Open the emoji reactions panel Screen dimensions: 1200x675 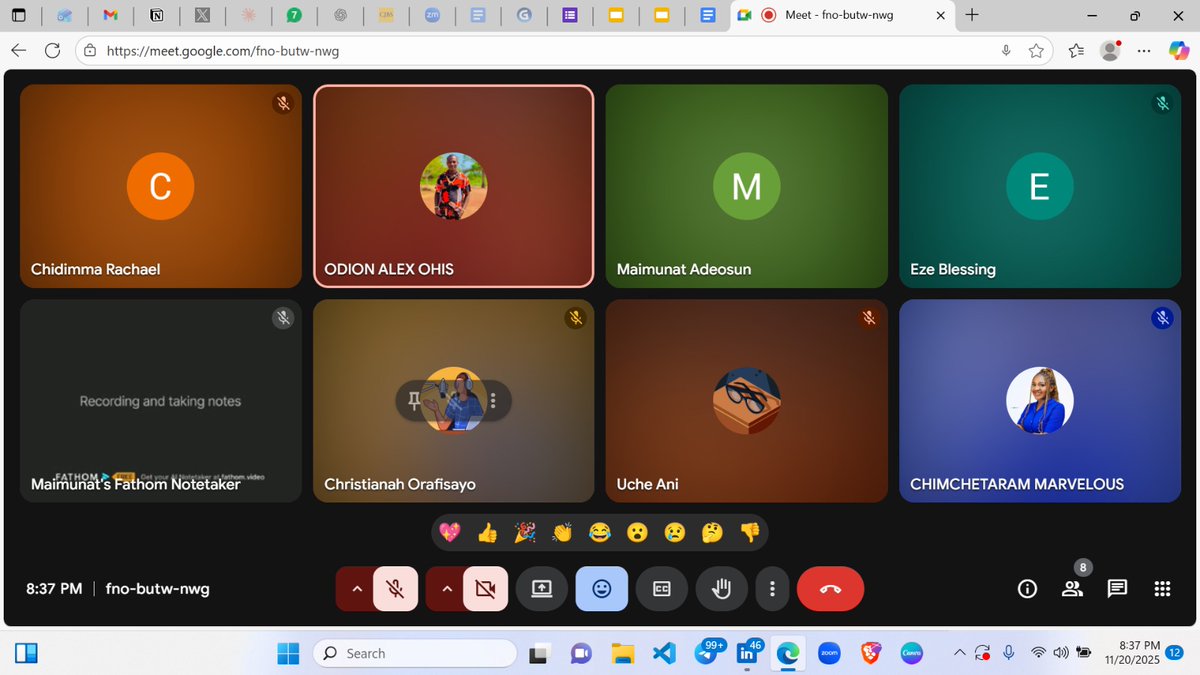(601, 589)
